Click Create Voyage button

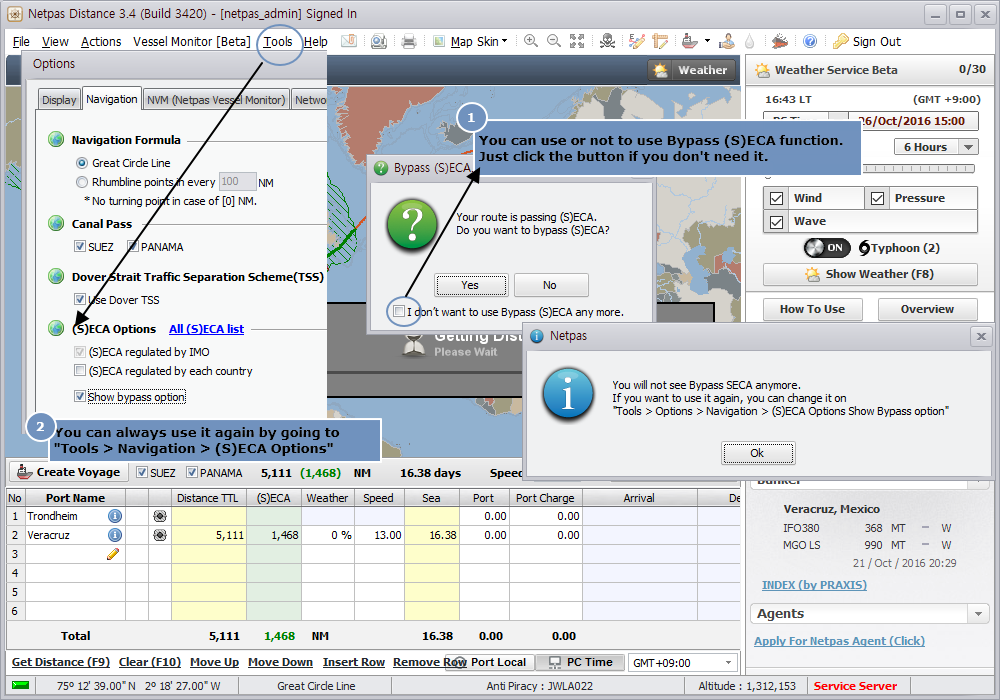[69, 472]
